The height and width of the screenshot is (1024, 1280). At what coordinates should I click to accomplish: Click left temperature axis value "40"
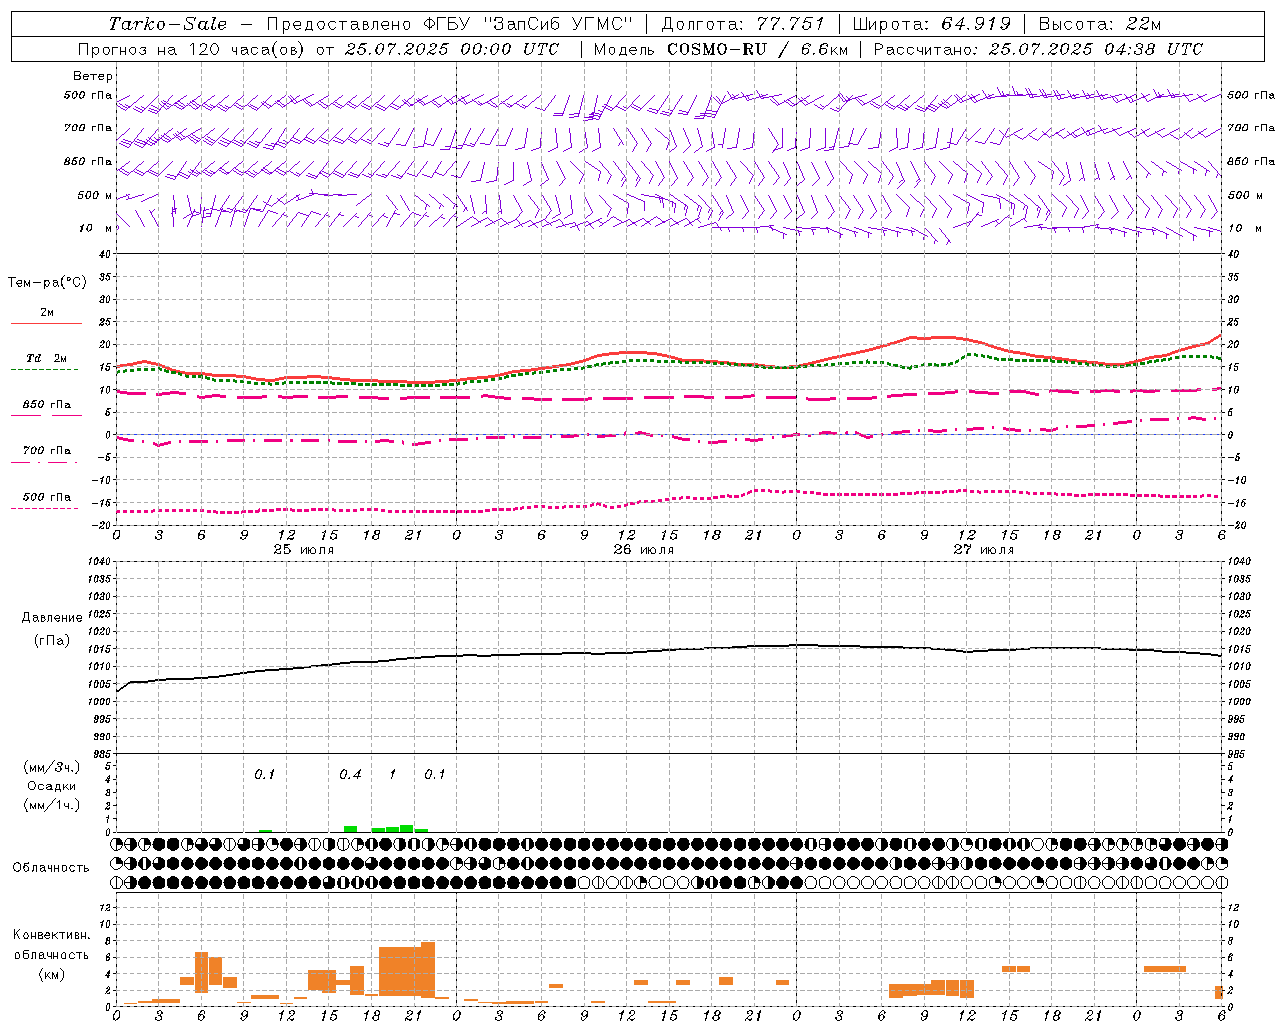coord(105,255)
